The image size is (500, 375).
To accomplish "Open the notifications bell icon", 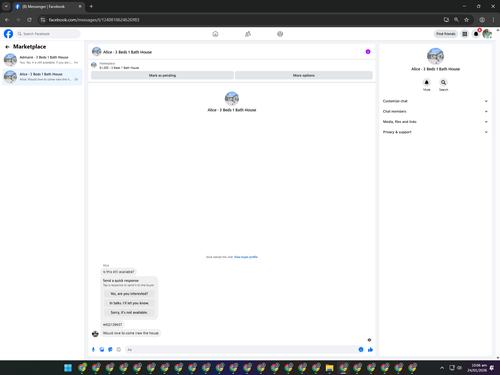I will [x=476, y=34].
